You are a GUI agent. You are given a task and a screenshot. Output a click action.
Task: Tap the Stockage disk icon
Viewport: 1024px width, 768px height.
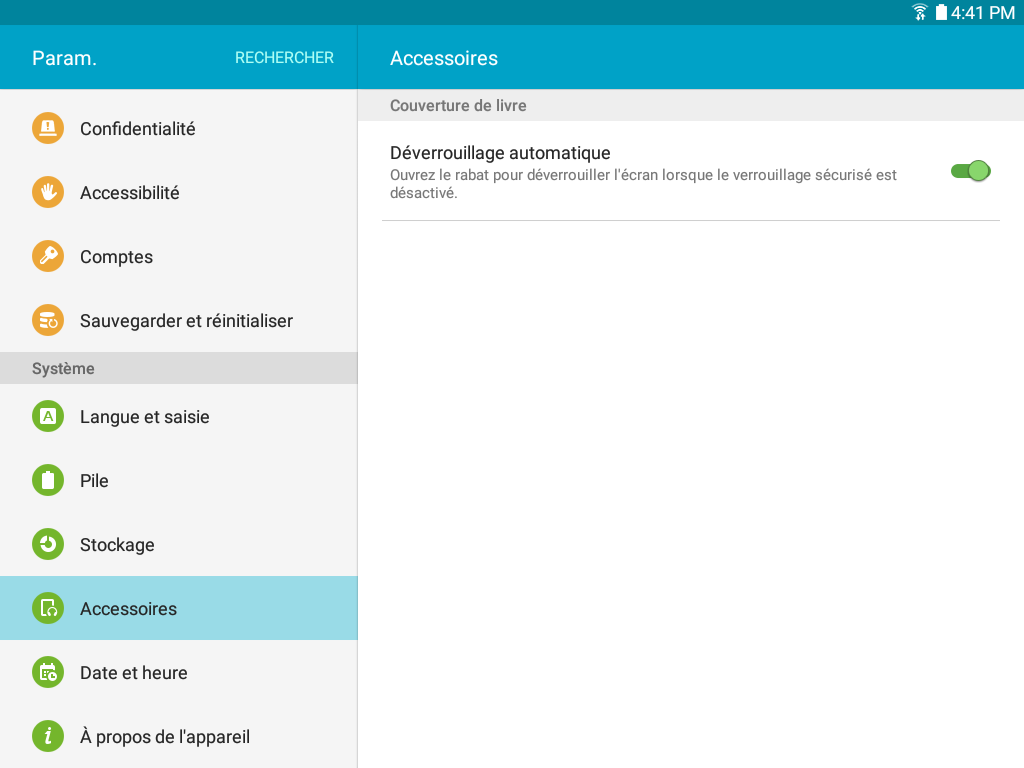[x=48, y=544]
